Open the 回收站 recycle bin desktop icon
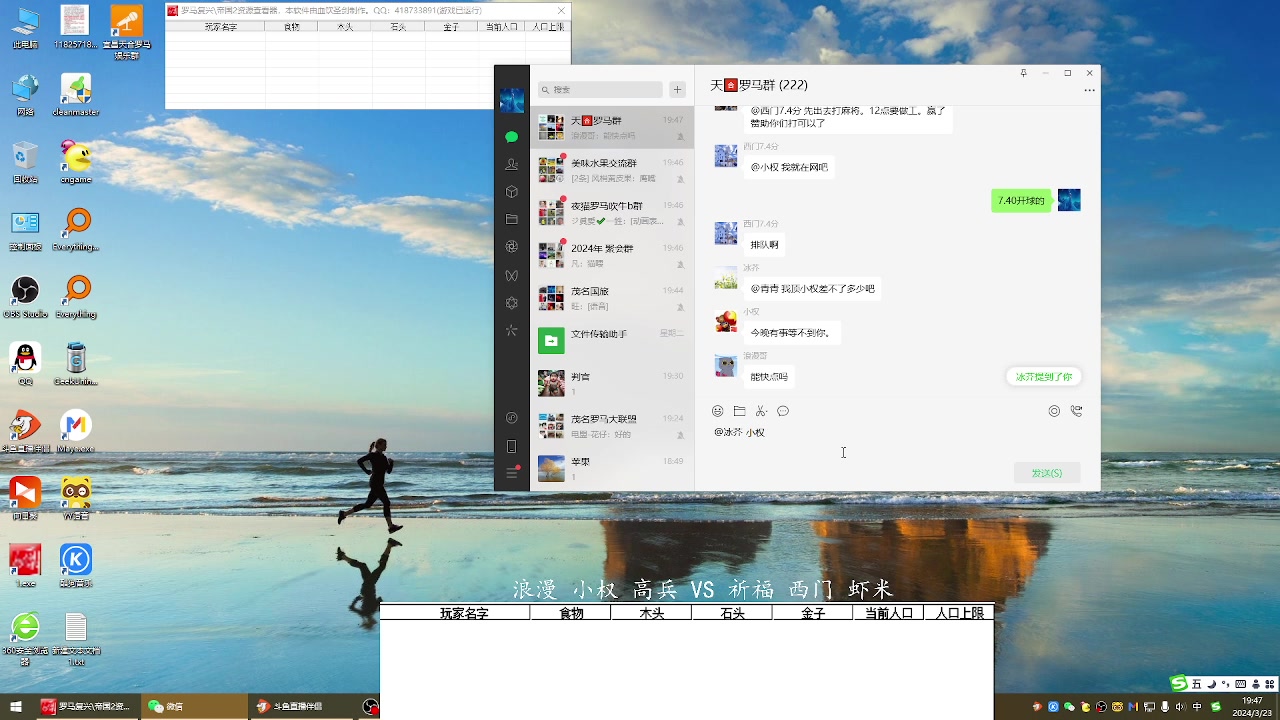The width and height of the screenshot is (1280, 720). tap(25, 163)
